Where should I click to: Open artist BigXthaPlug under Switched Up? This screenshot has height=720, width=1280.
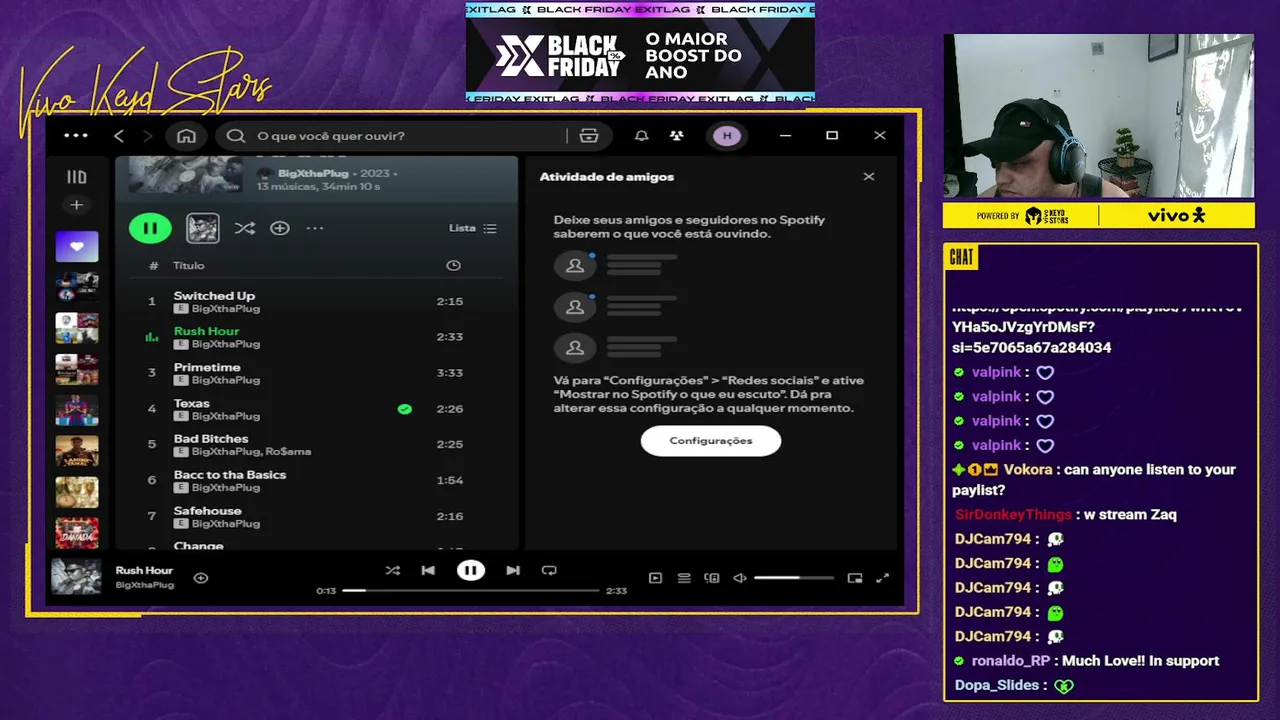click(x=226, y=309)
